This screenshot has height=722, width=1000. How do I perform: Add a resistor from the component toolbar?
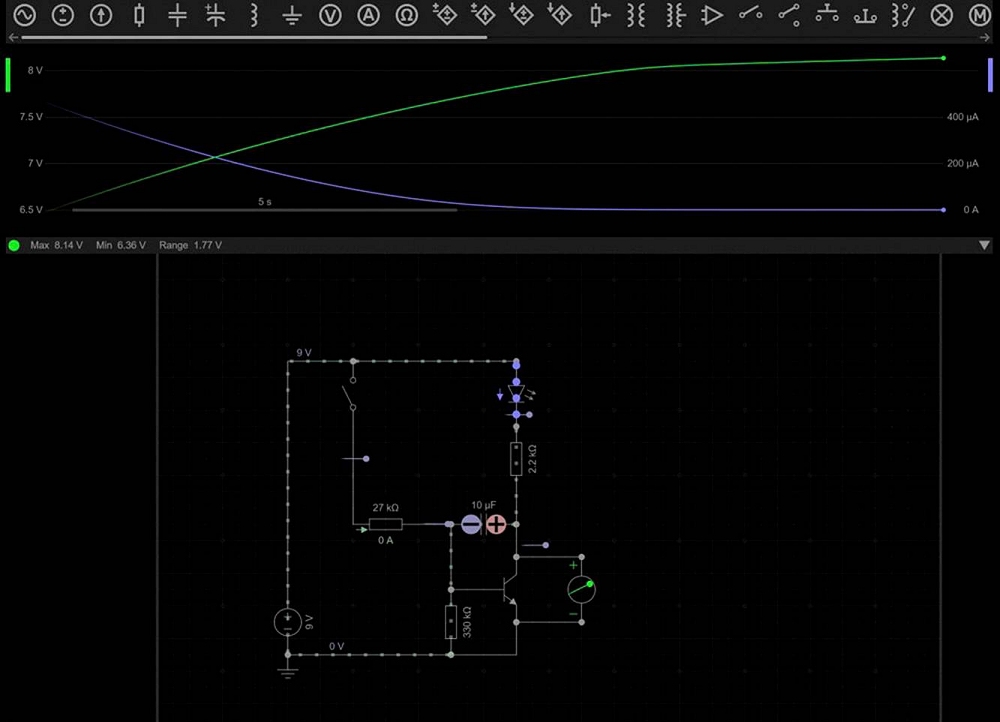pyautogui.click(x=139, y=15)
